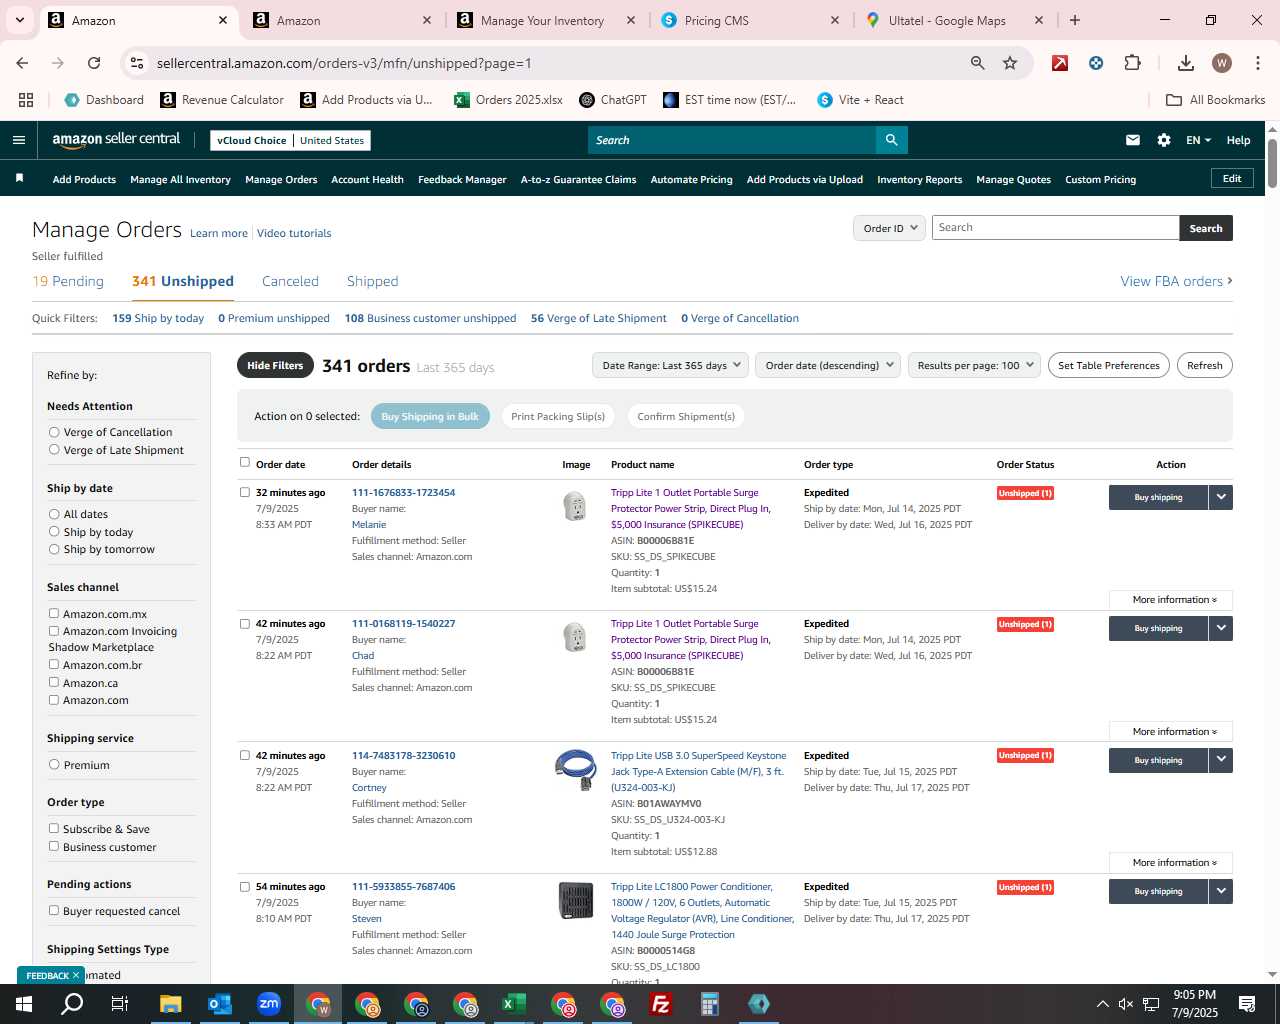Open order link 114-7483178-3230610
The width and height of the screenshot is (1280, 1024).
pyautogui.click(x=403, y=755)
